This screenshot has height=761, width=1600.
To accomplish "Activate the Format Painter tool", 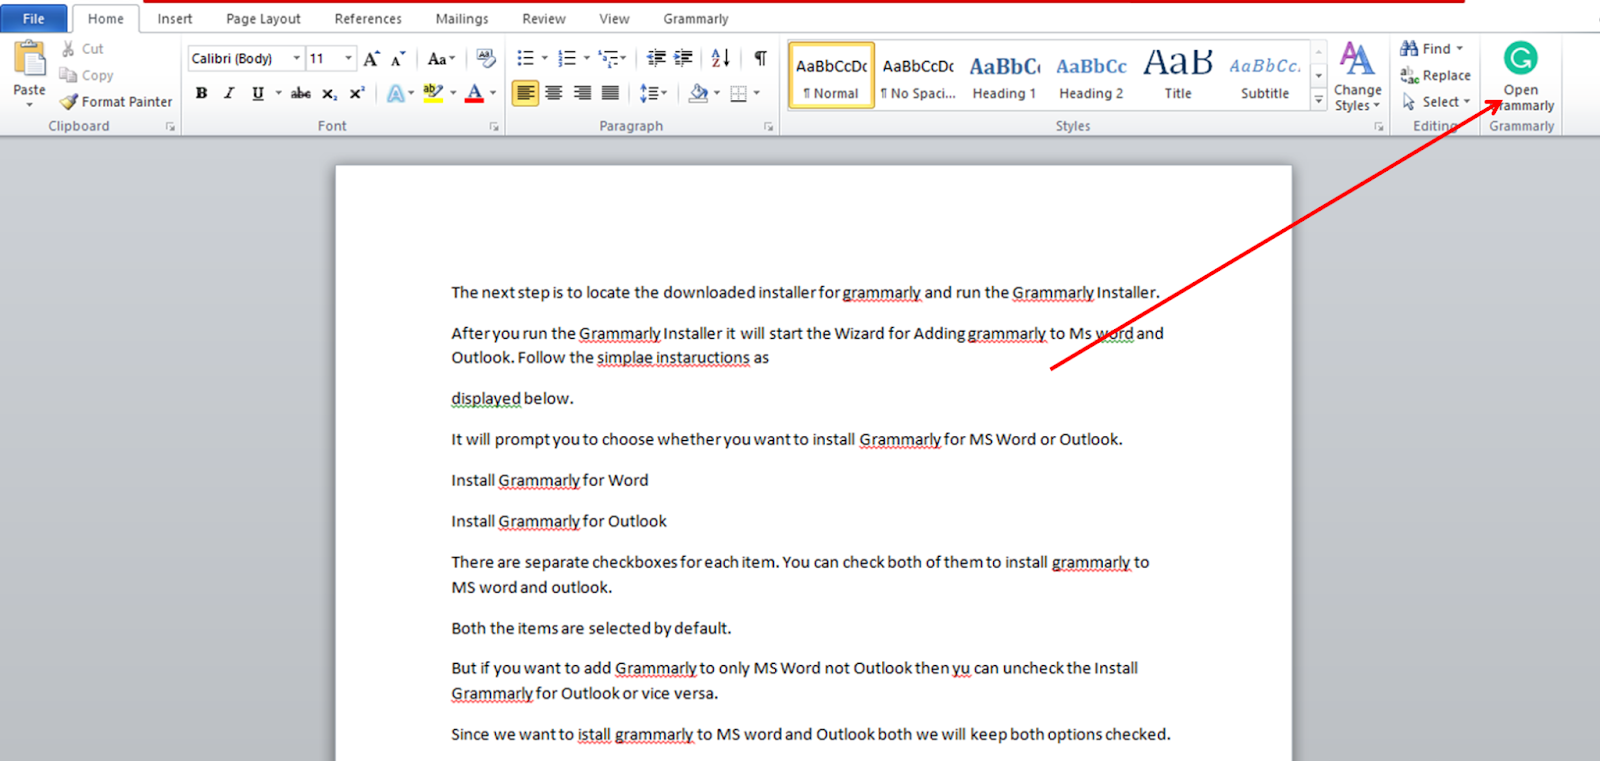I will pos(116,102).
